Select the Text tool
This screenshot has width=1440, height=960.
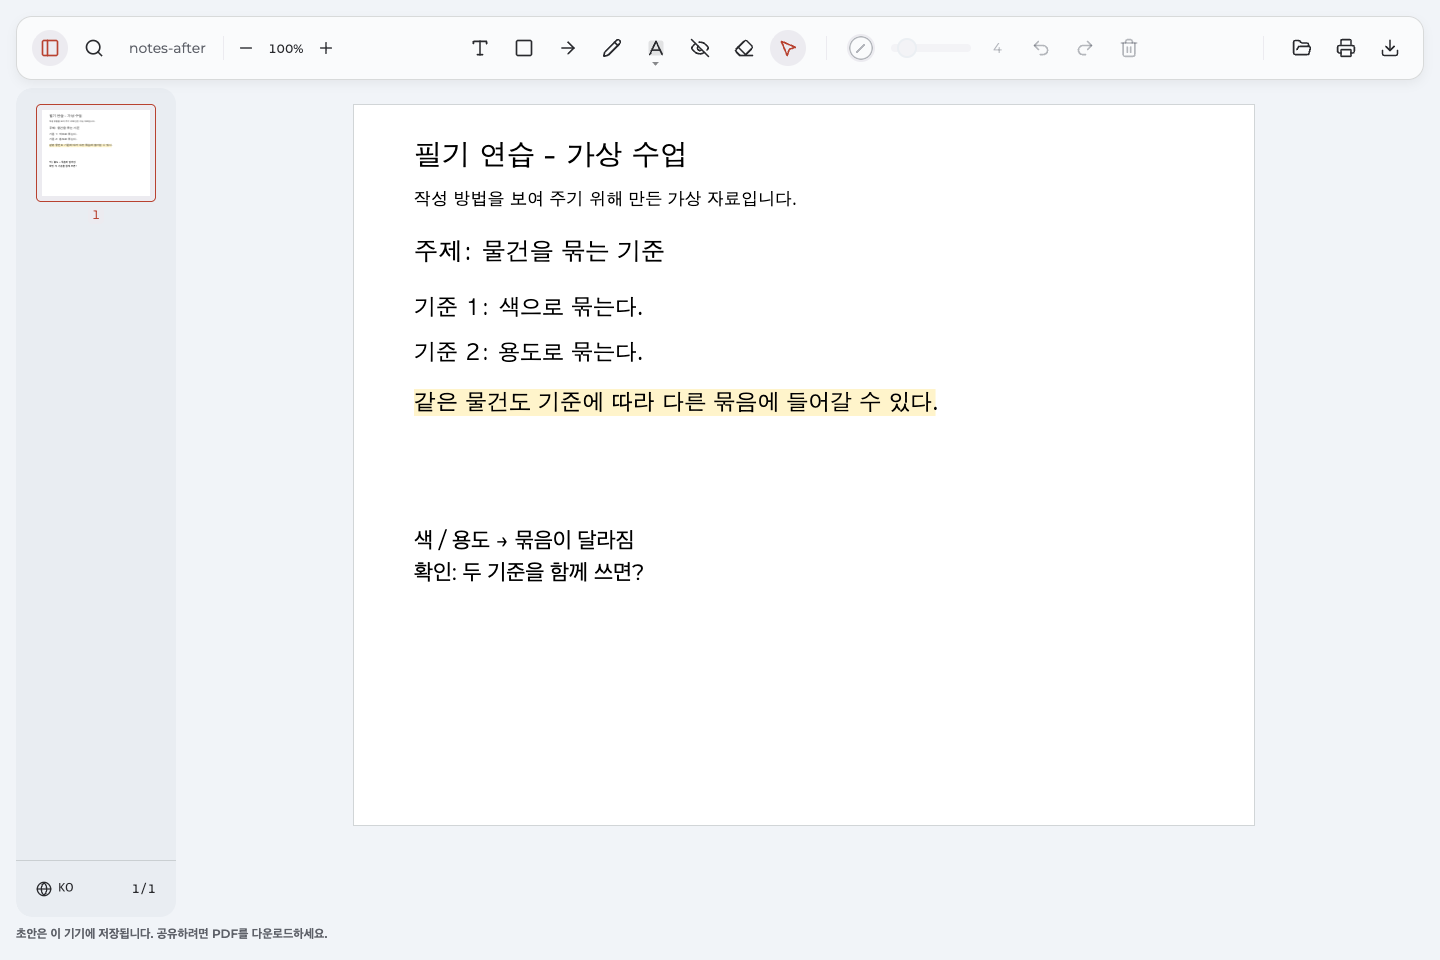480,48
